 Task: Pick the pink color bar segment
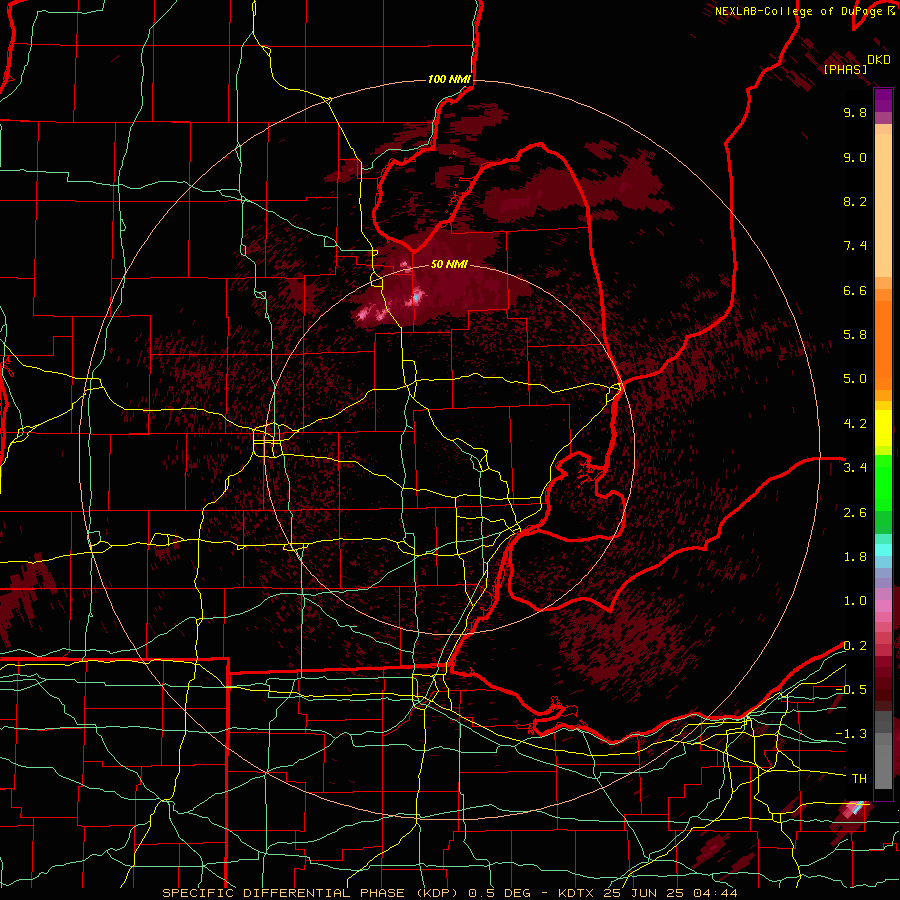(883, 606)
